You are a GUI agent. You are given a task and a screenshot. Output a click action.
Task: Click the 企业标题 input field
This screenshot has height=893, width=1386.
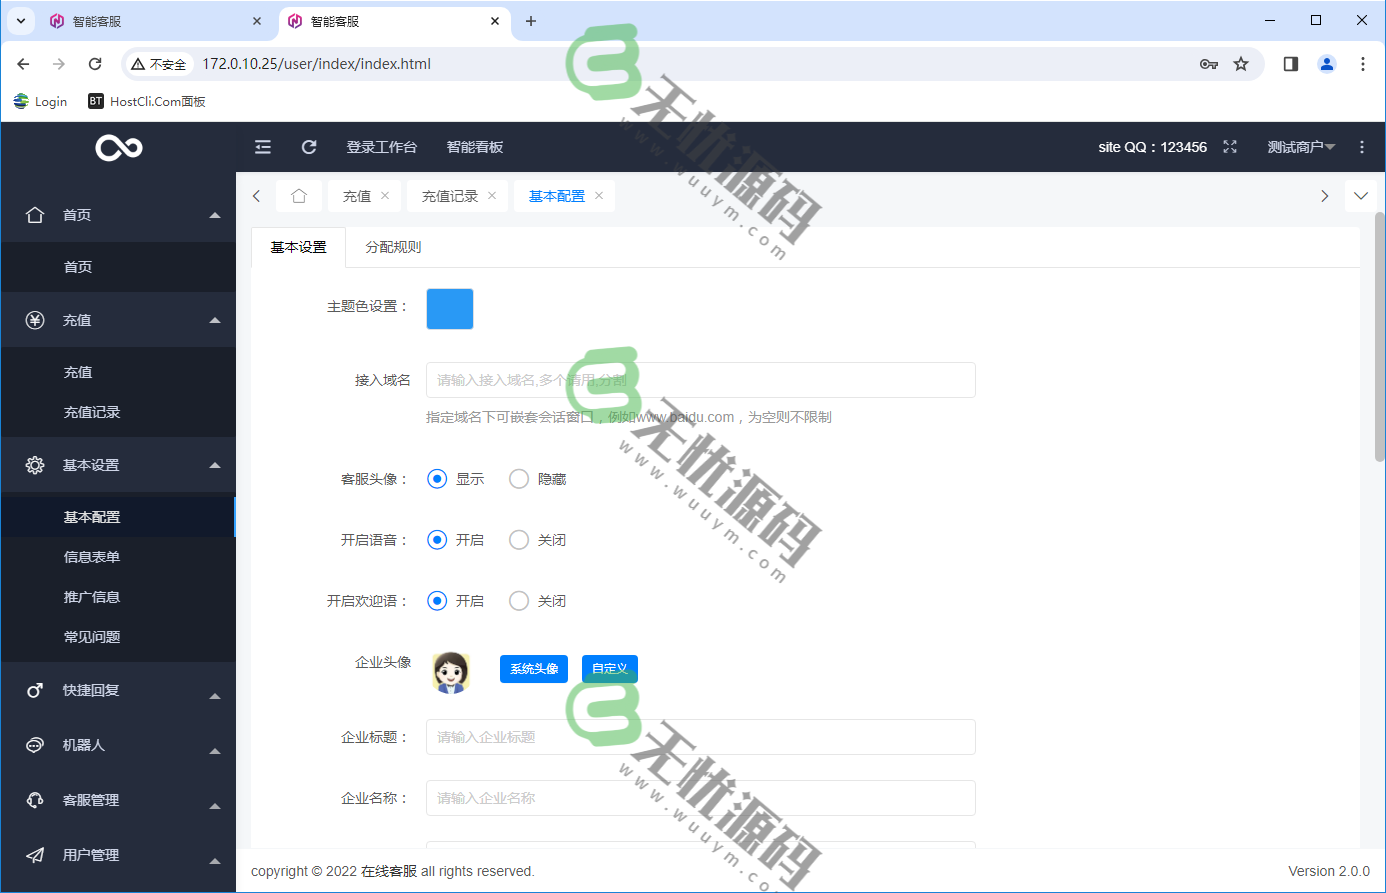pos(700,737)
